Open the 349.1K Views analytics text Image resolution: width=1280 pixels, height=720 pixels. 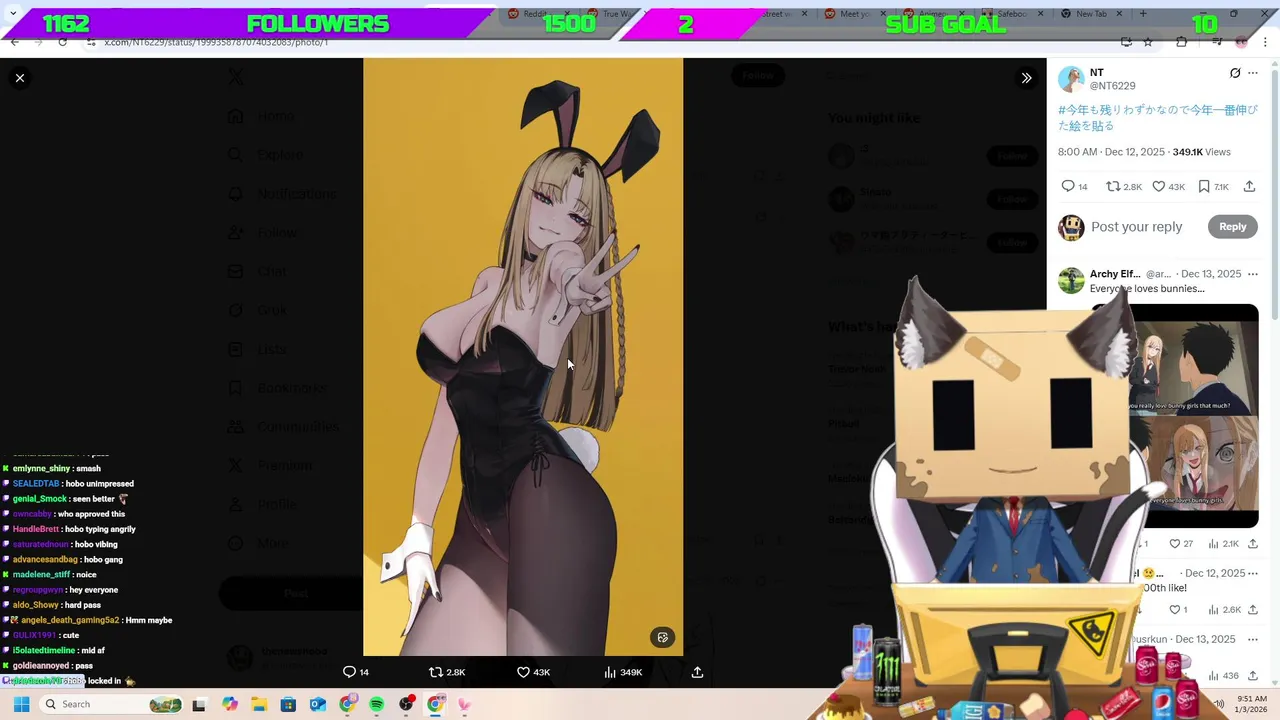1201,152
